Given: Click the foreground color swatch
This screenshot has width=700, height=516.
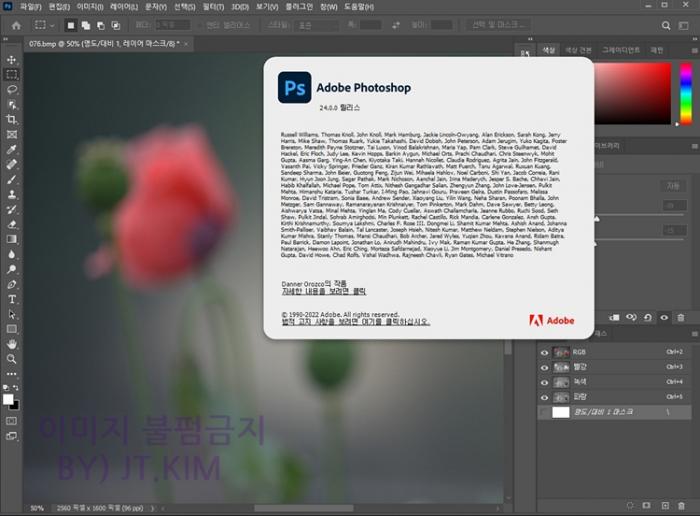Looking at the screenshot, I should click(8, 399).
